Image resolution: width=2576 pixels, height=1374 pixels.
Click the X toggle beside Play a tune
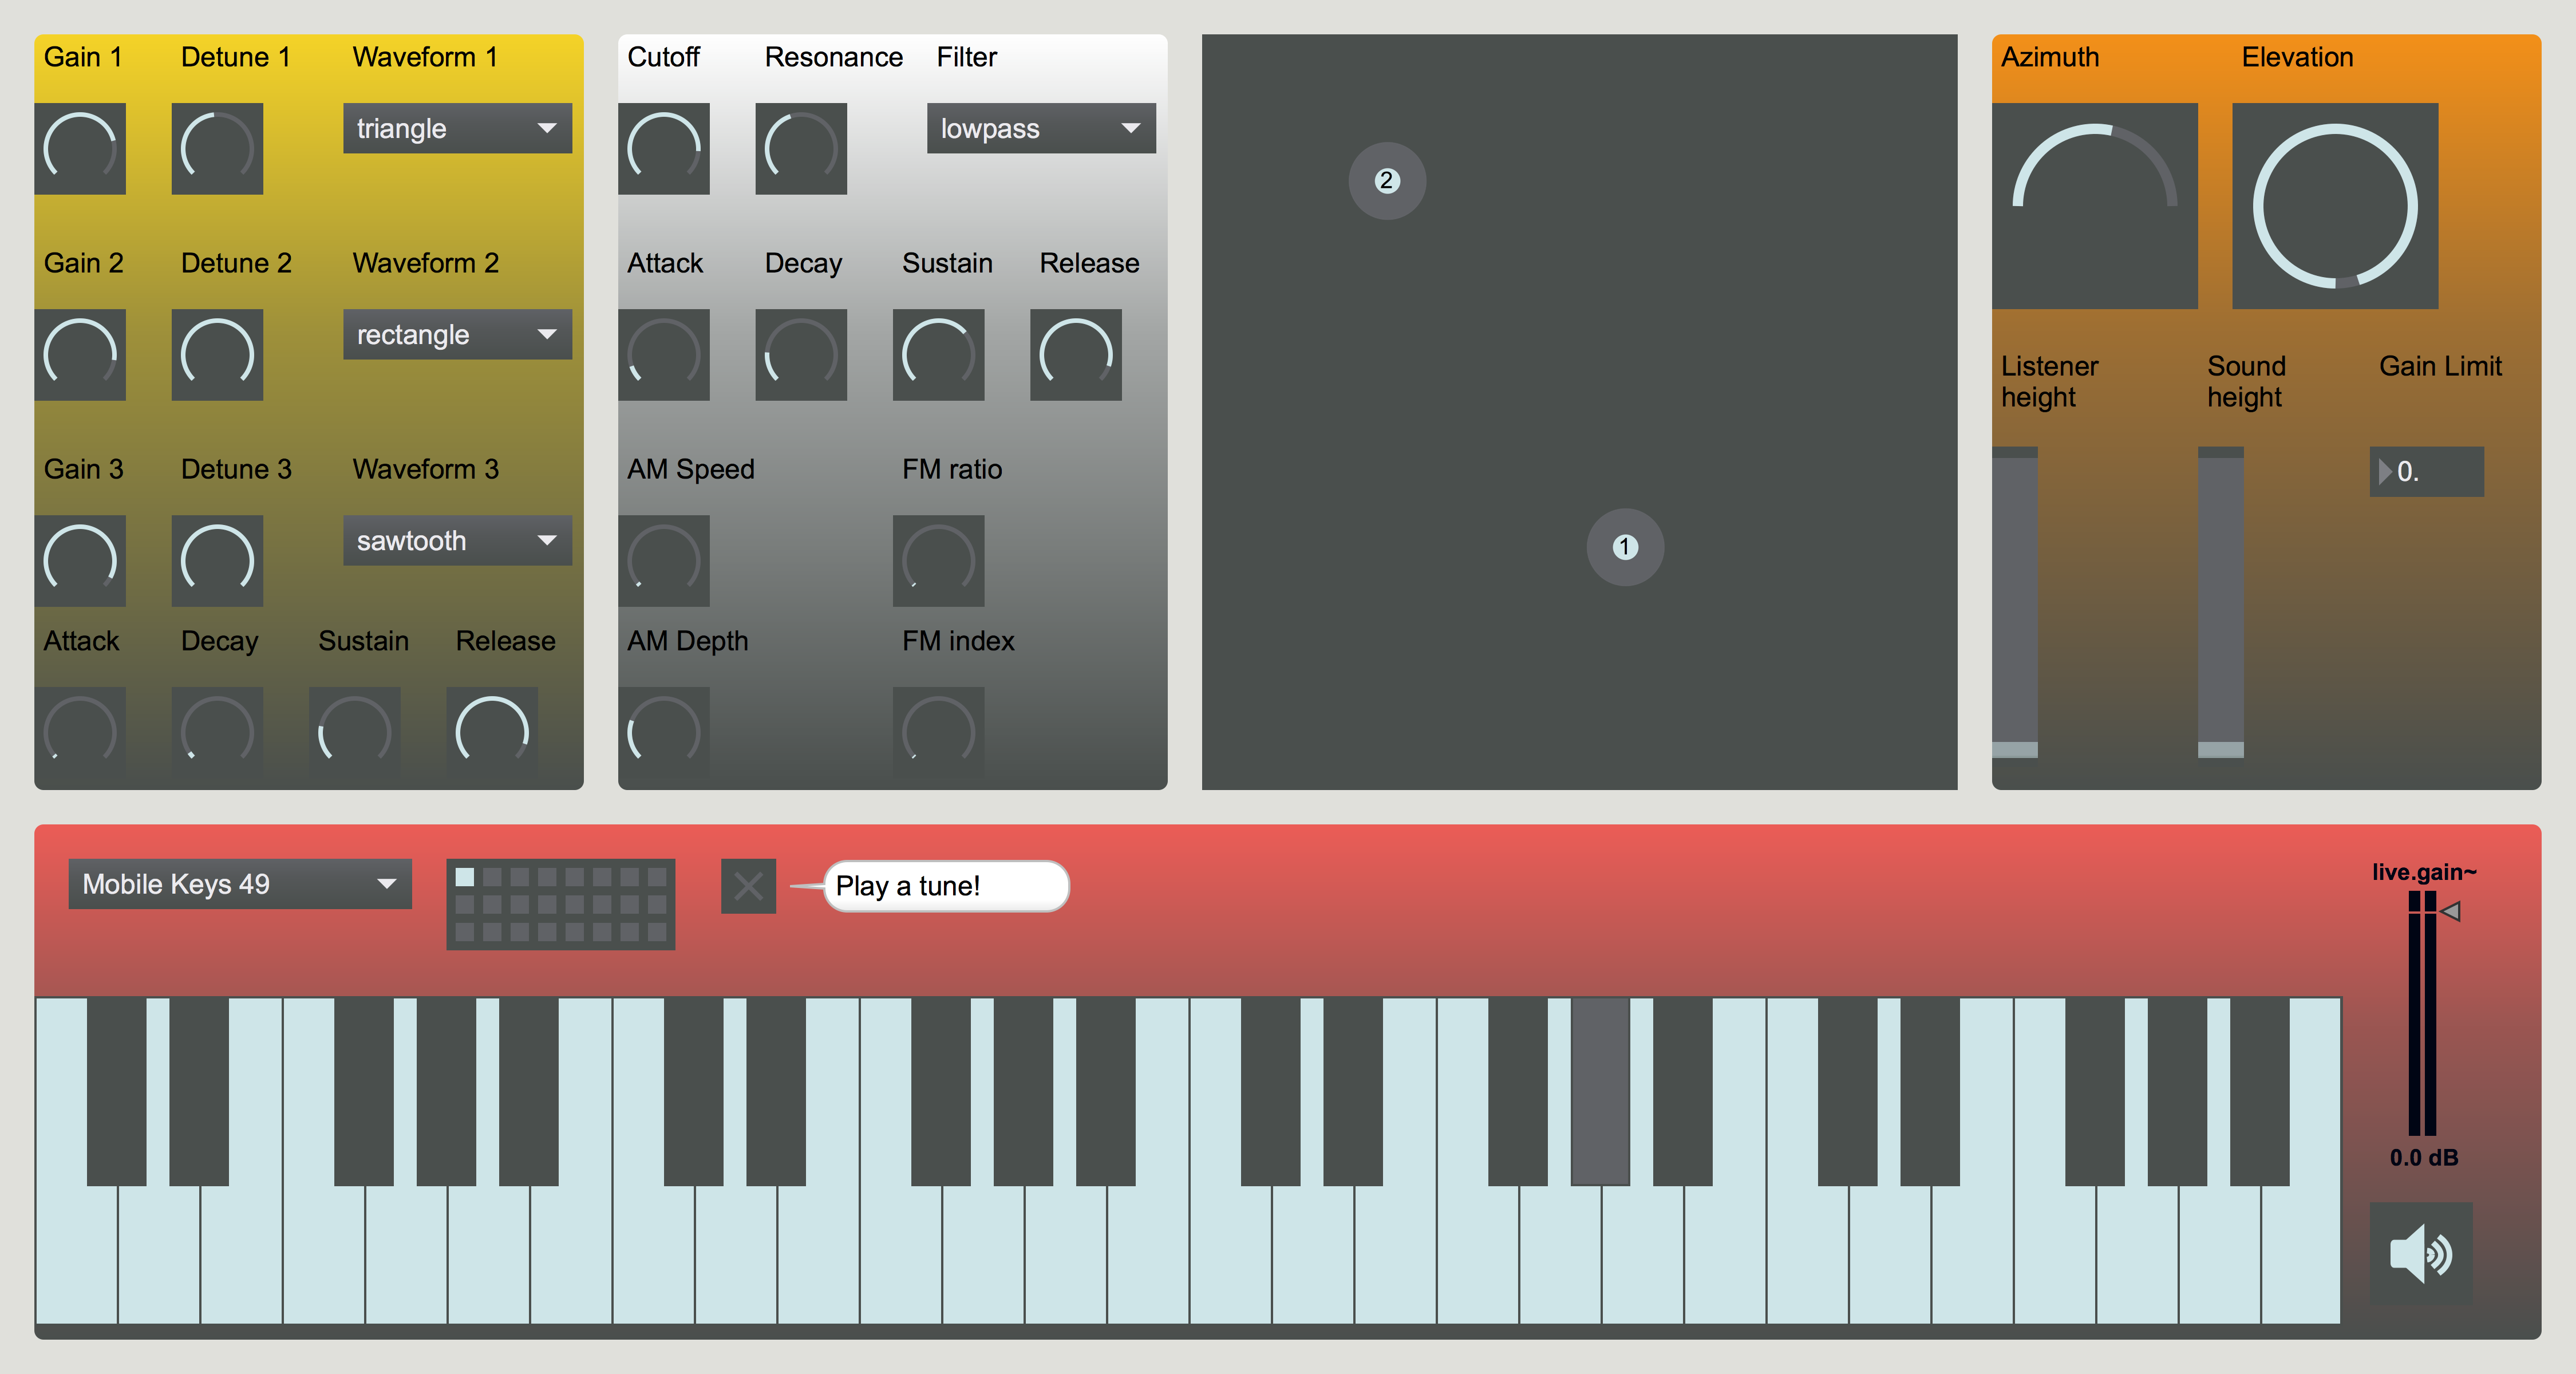(748, 886)
